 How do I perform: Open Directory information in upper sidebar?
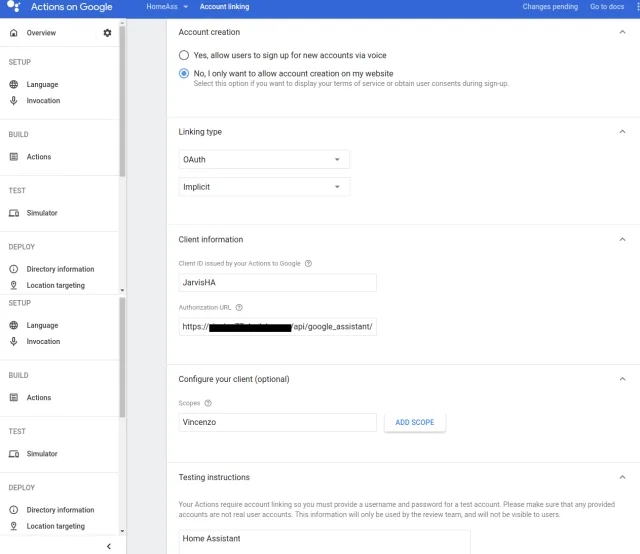pos(60,269)
